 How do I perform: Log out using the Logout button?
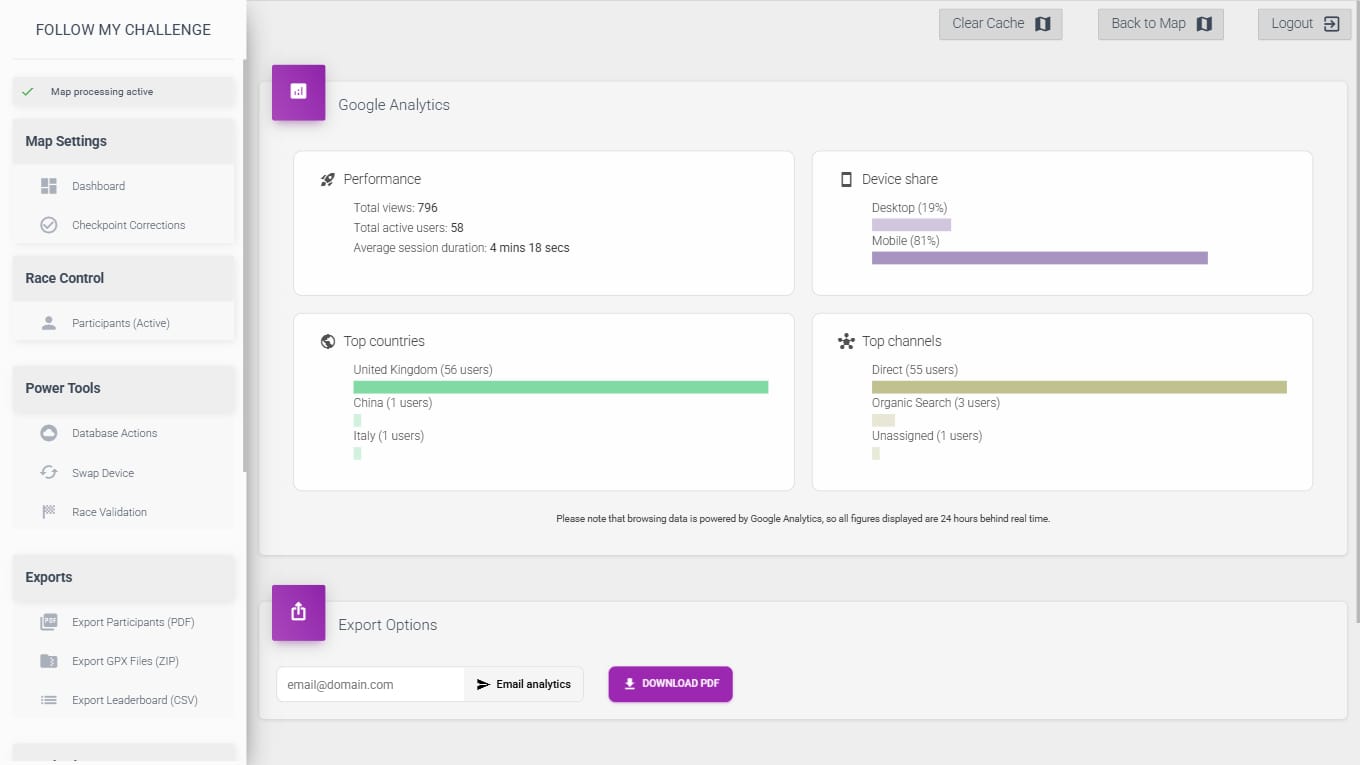[x=1304, y=24]
